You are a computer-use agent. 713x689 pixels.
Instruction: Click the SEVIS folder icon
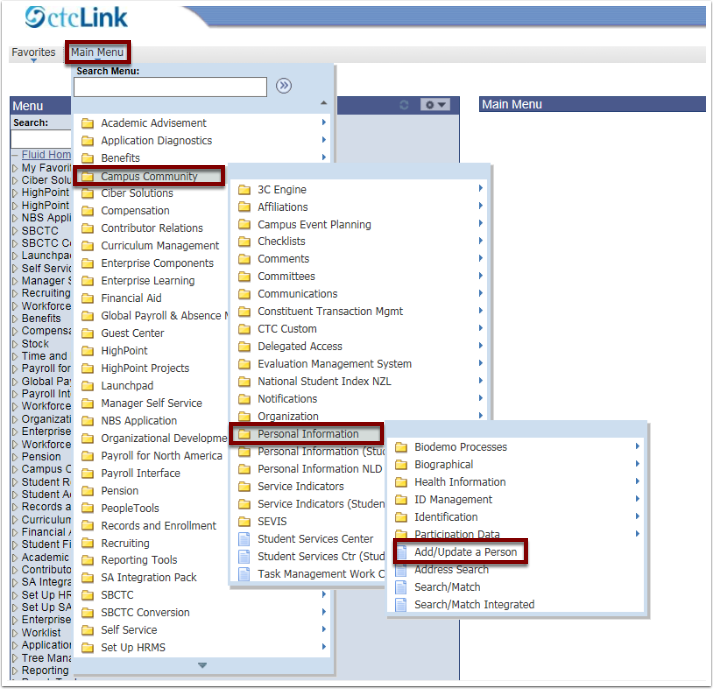click(x=244, y=521)
